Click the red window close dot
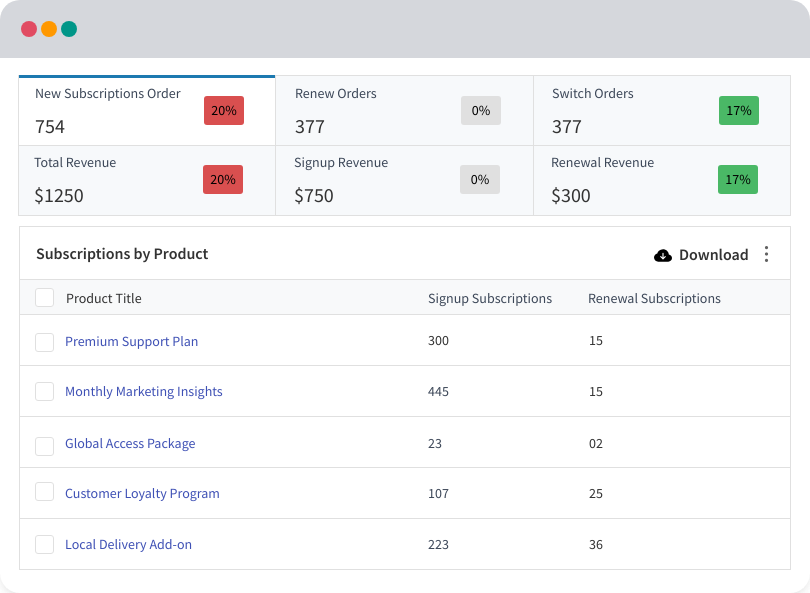The height and width of the screenshot is (593, 810). (x=29, y=29)
